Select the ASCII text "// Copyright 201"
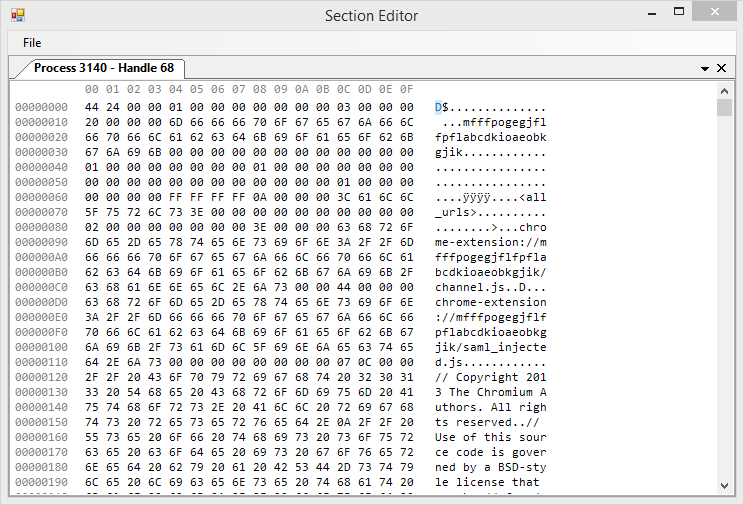Image resolution: width=744 pixels, height=505 pixels. coord(490,377)
